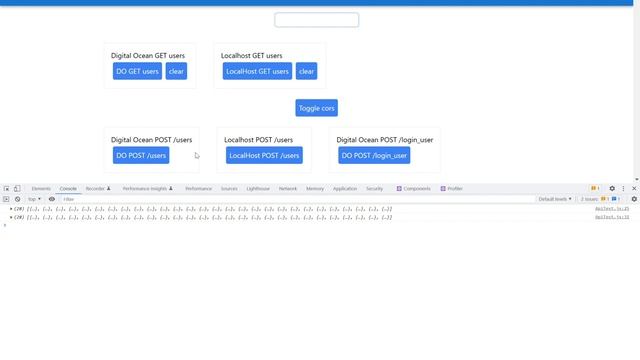Screen dimensions: 640x360
Task: Open the DevTools three-dot customize menu
Action: click(x=623, y=189)
